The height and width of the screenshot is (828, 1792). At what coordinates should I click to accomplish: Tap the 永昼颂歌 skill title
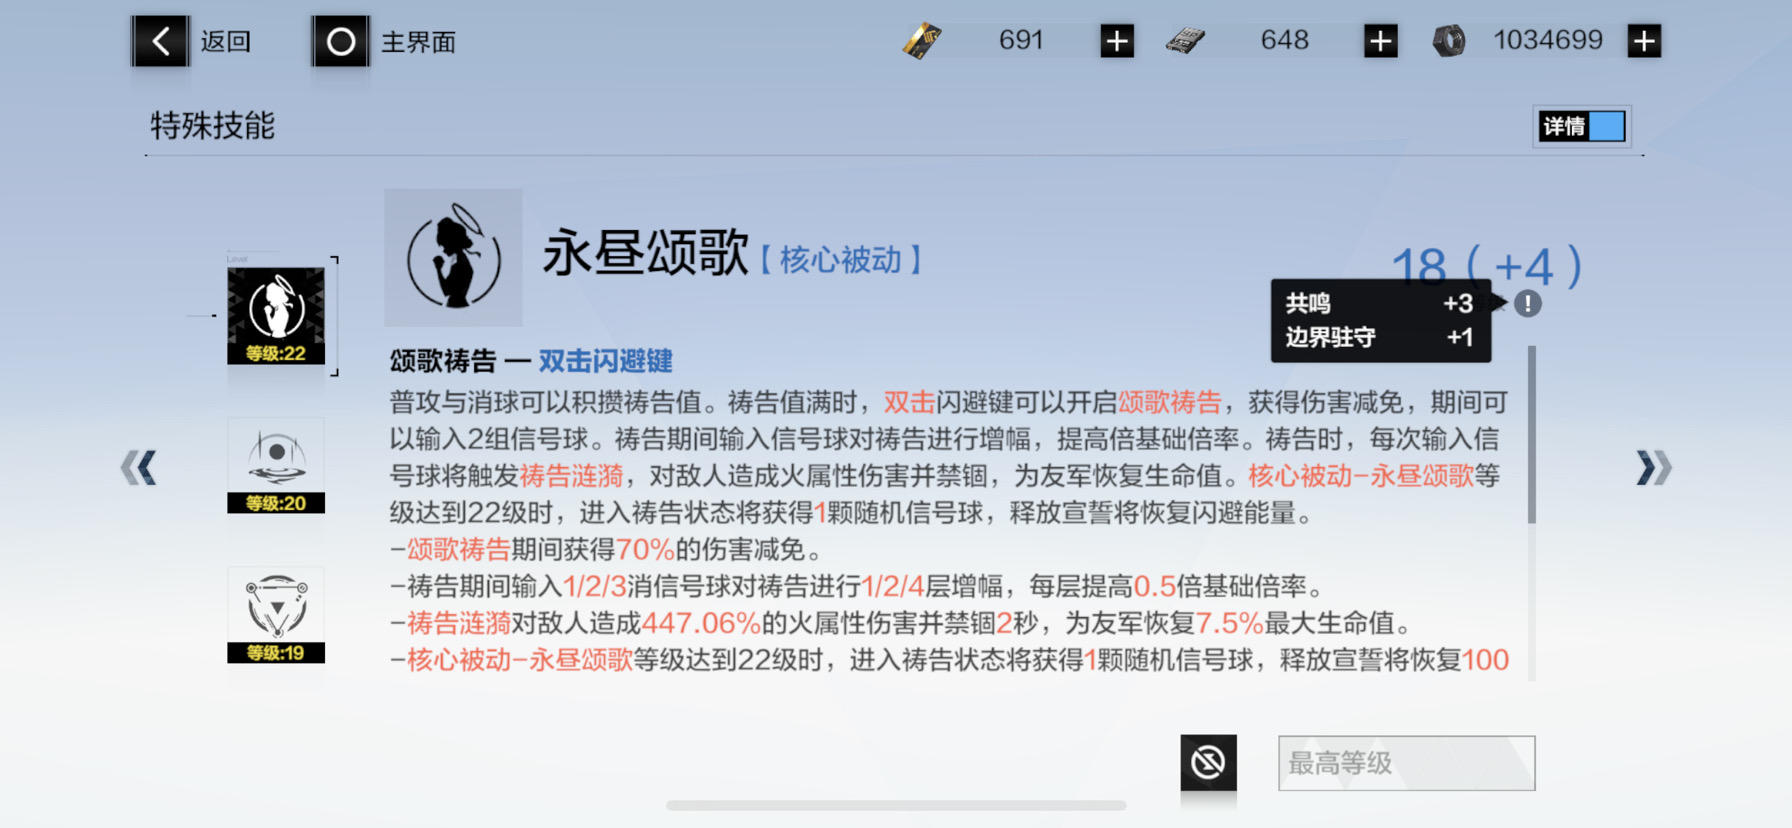click(x=645, y=253)
